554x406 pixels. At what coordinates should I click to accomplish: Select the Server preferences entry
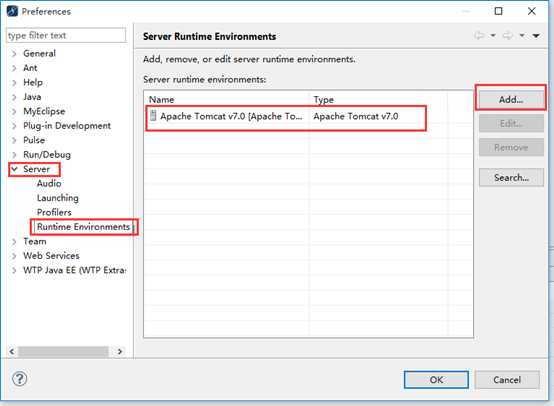coord(36,169)
